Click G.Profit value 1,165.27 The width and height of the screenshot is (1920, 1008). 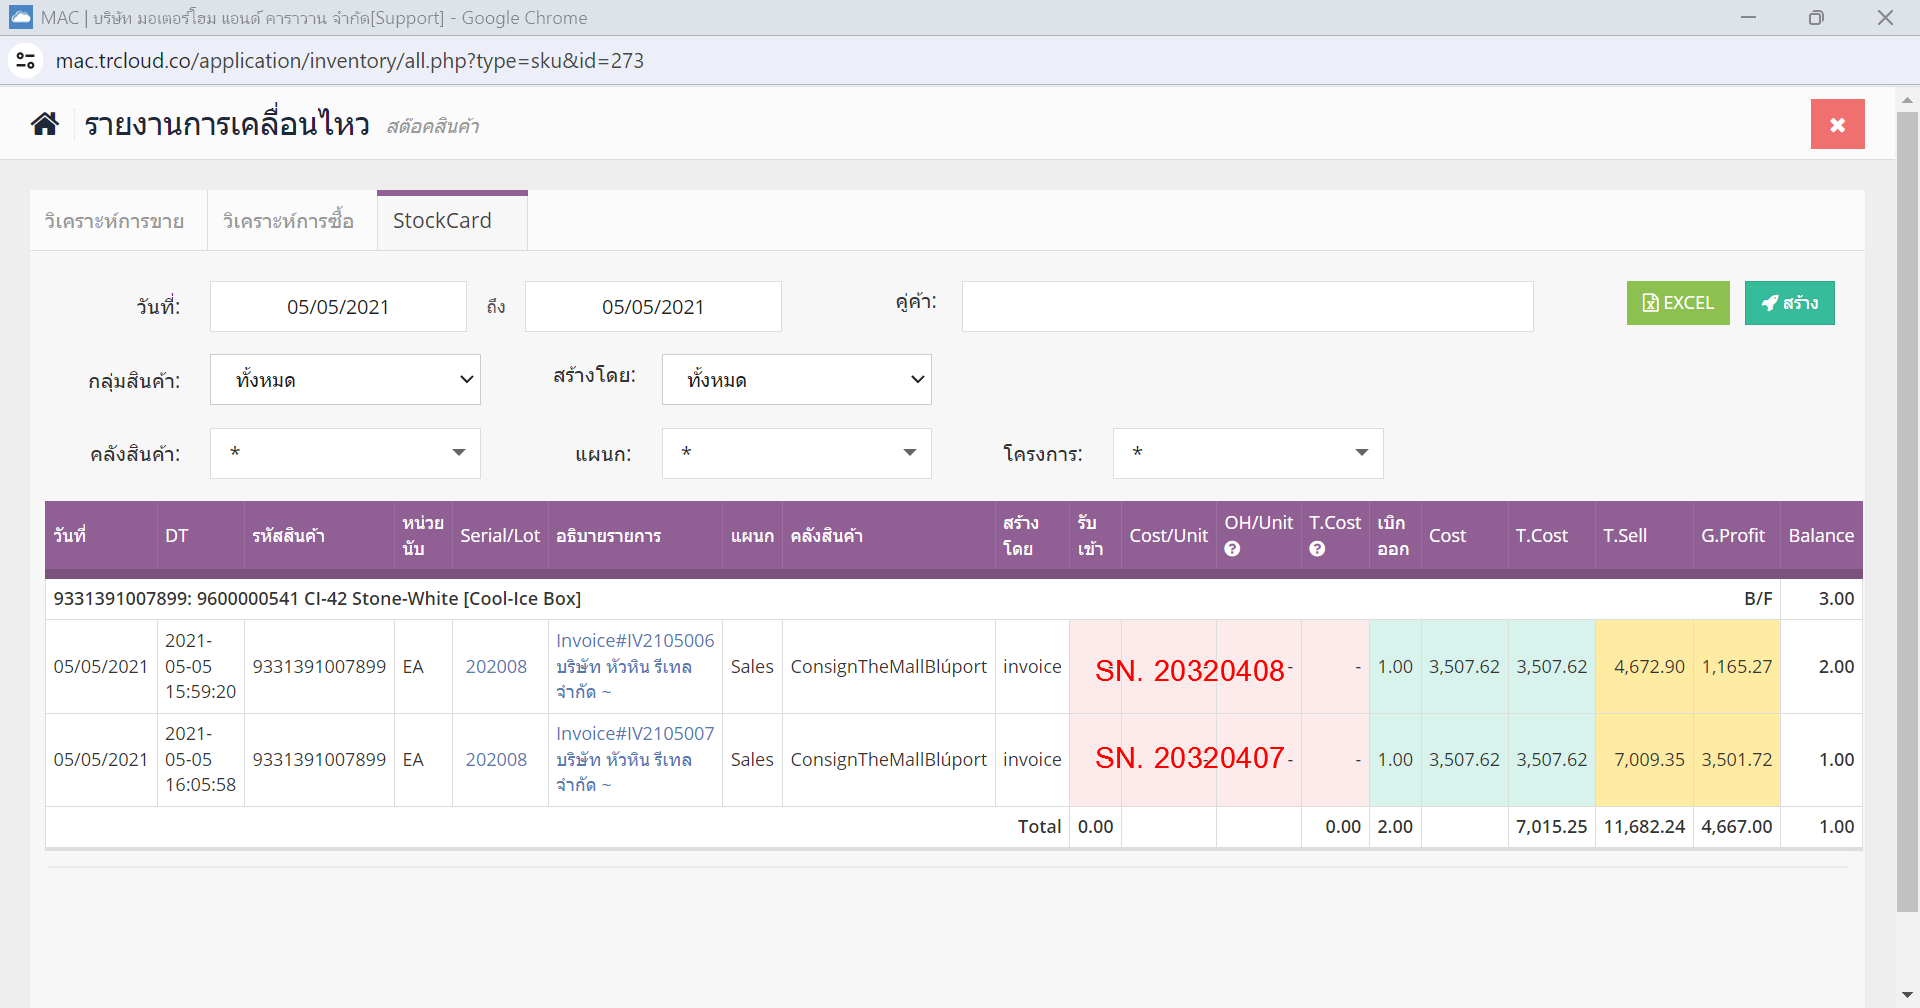click(1737, 667)
